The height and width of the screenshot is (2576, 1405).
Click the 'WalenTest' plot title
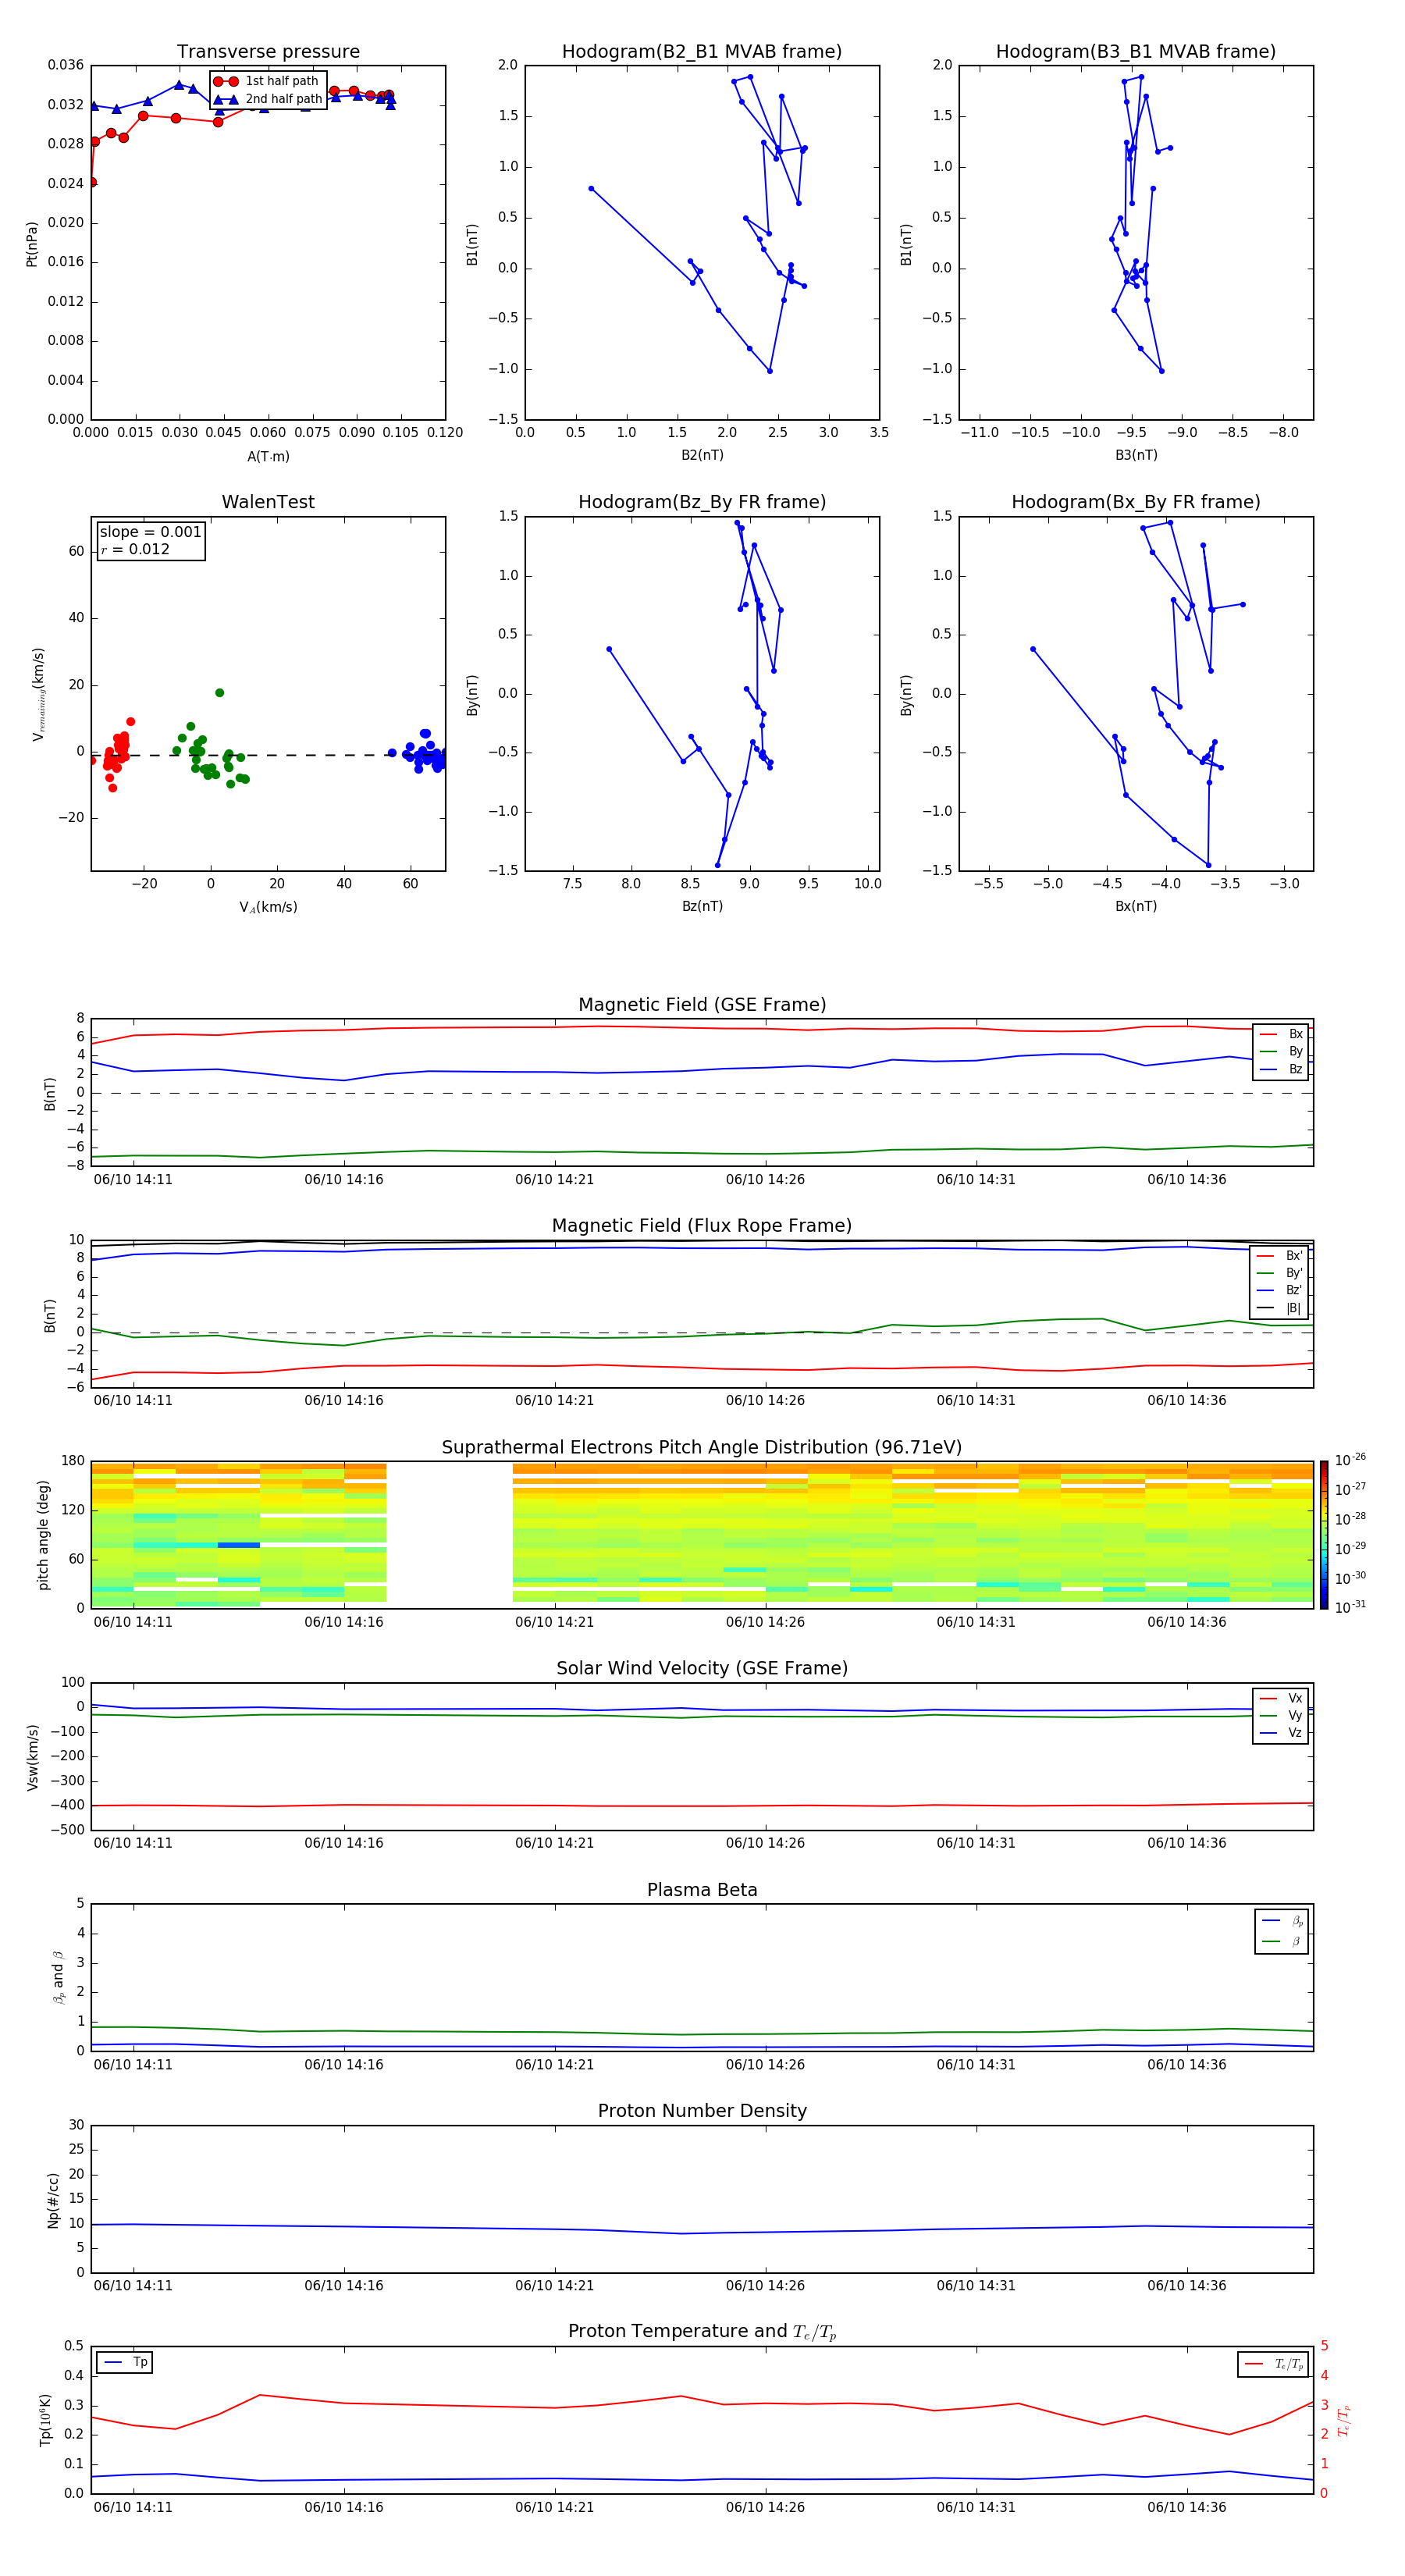268,502
